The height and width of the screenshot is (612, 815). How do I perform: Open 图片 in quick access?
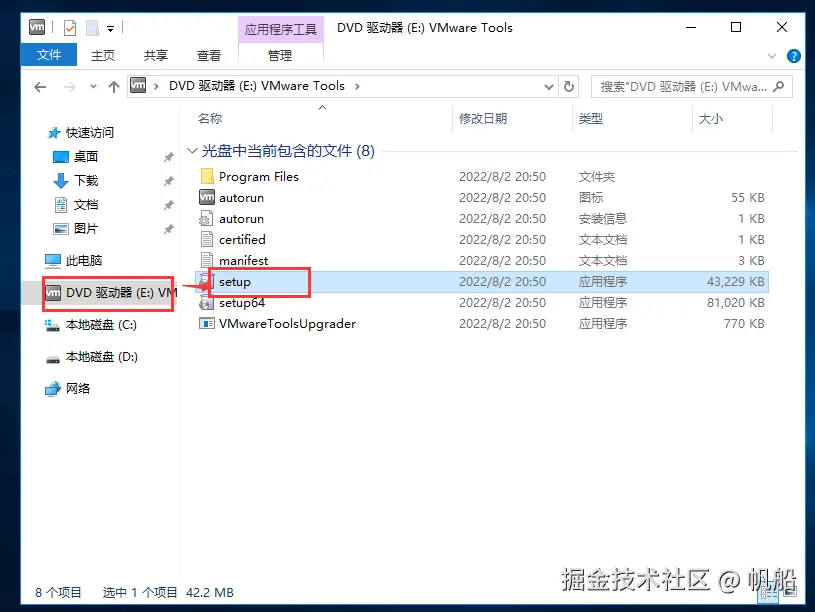pos(86,228)
